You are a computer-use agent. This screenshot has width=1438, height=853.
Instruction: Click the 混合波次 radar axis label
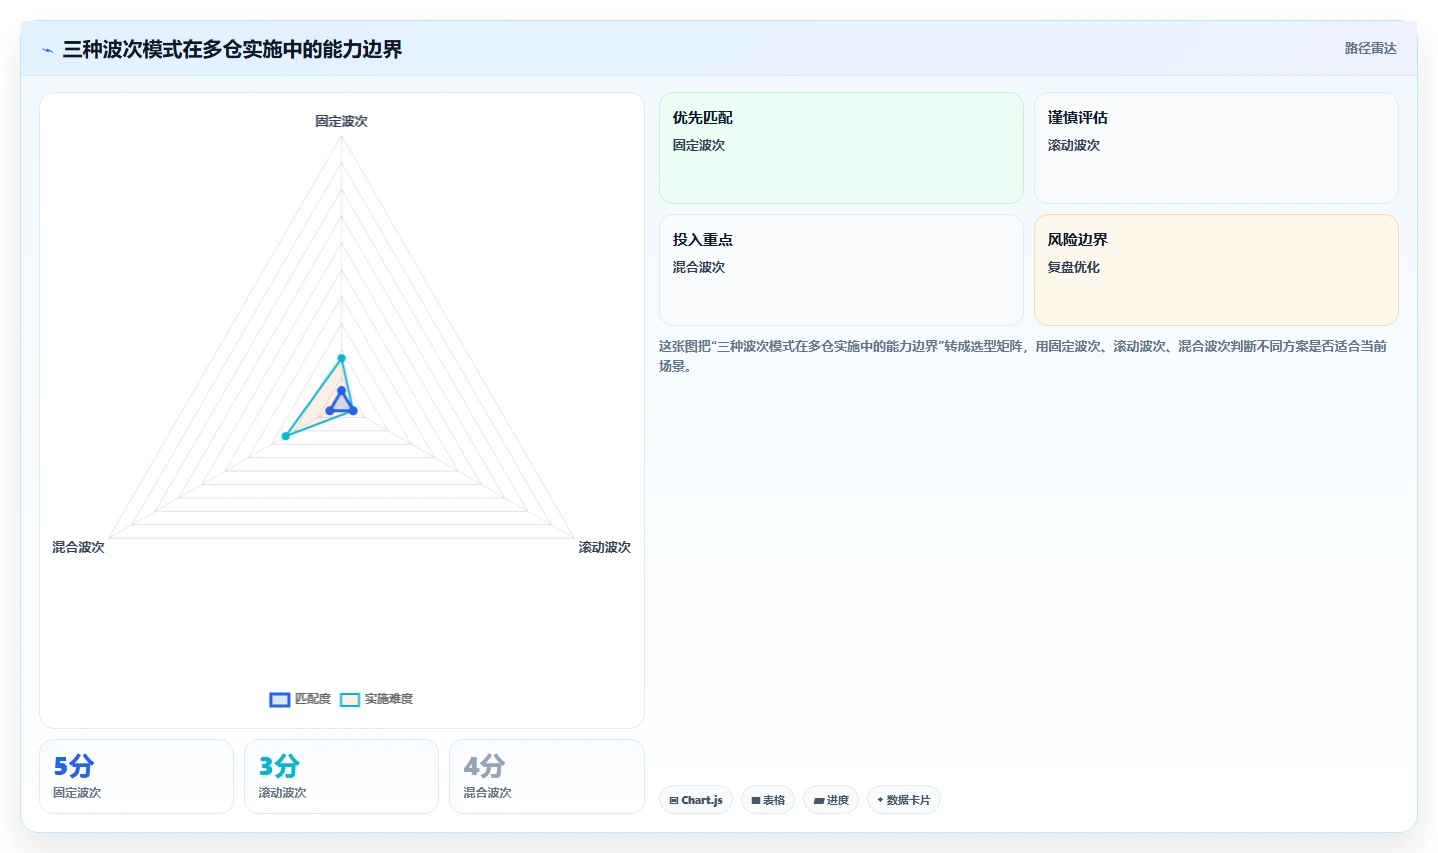coord(78,547)
